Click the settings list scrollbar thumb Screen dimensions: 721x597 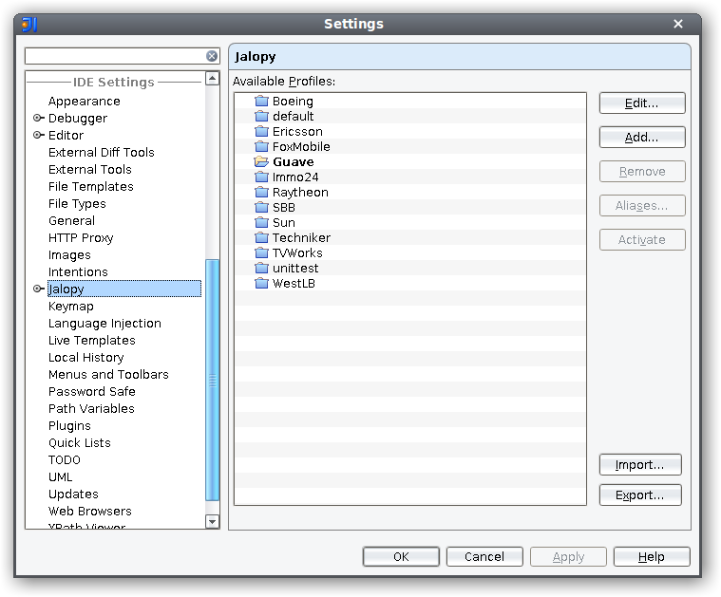(x=212, y=380)
